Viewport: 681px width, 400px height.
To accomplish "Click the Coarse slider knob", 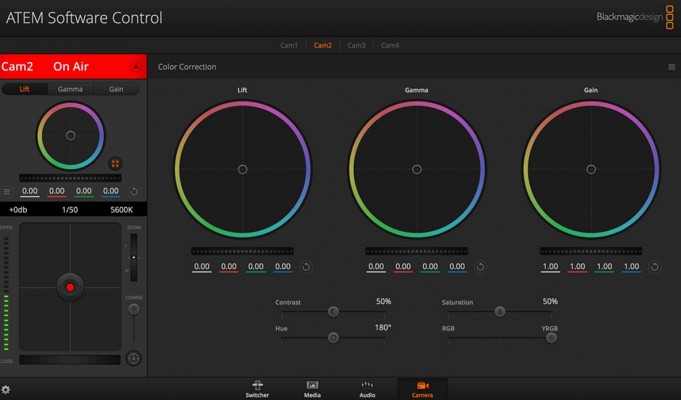I will coord(134,309).
